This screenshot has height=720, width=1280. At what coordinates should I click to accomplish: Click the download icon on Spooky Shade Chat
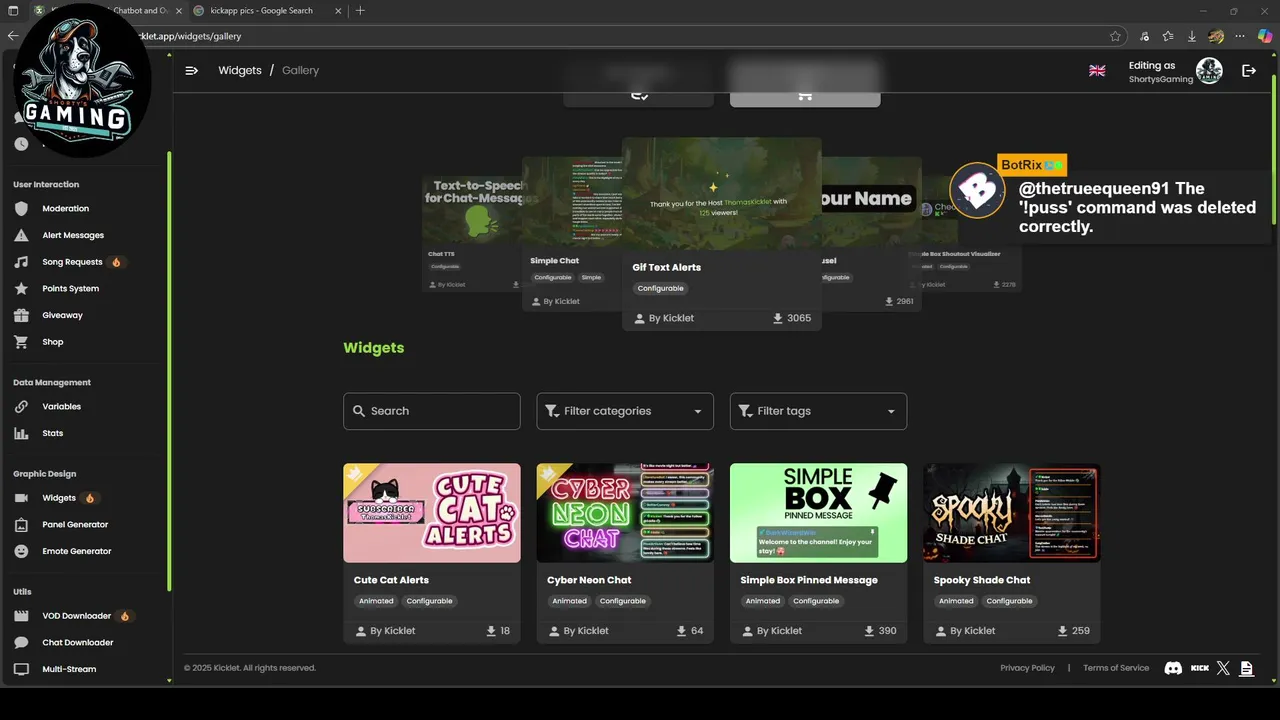coord(1064,631)
